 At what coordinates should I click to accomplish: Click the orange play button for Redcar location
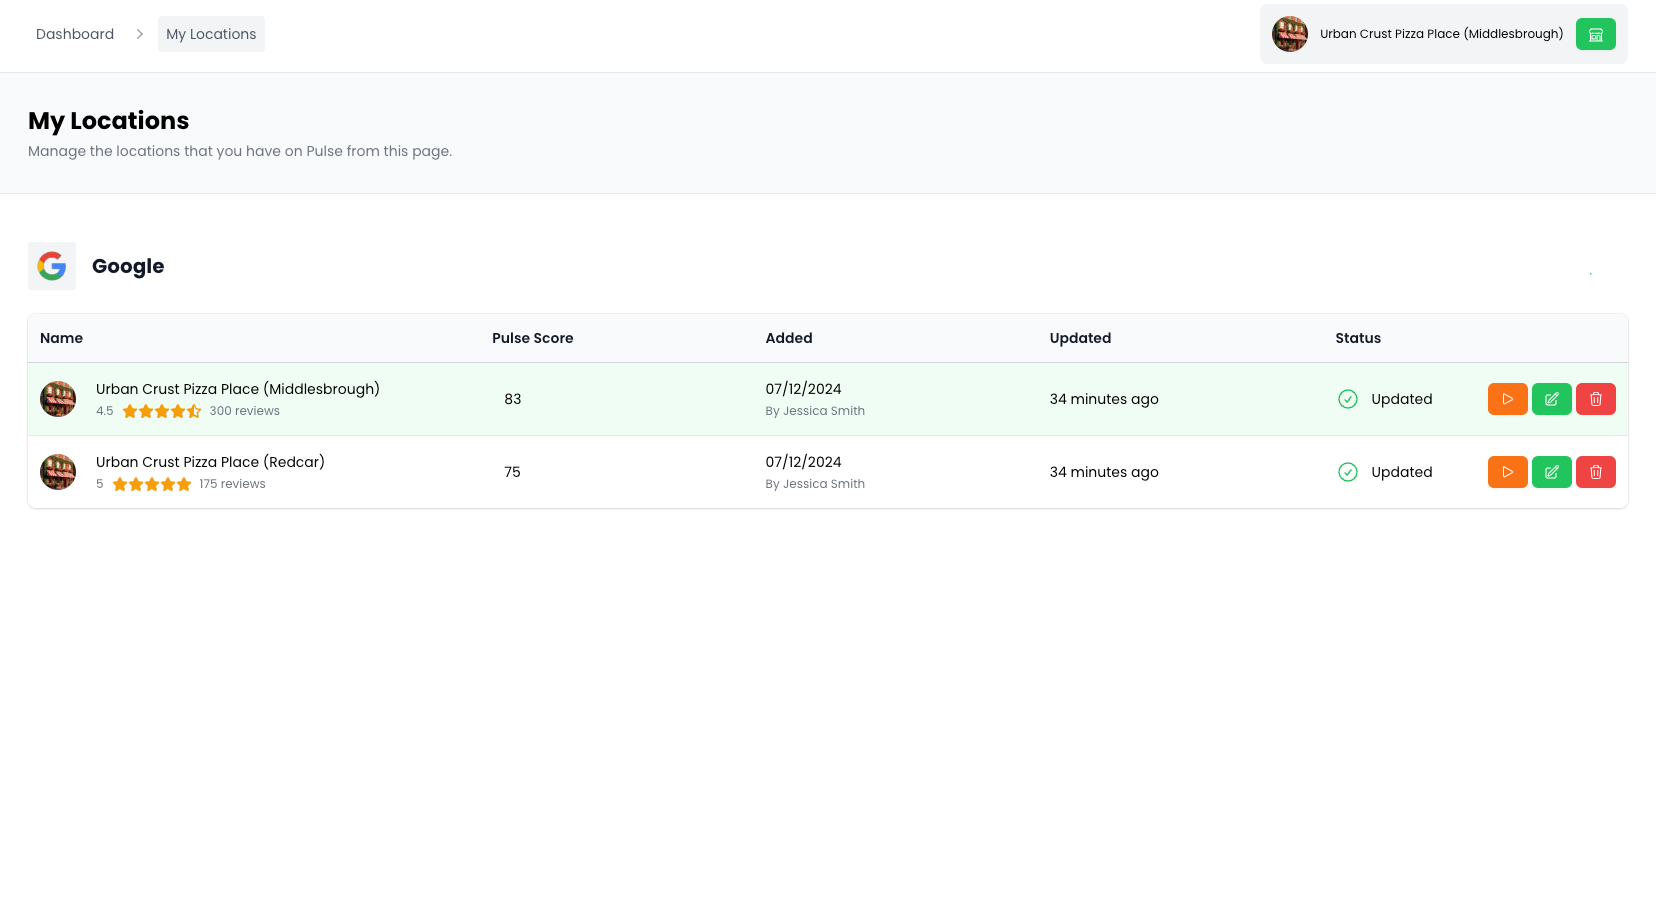[x=1507, y=472]
